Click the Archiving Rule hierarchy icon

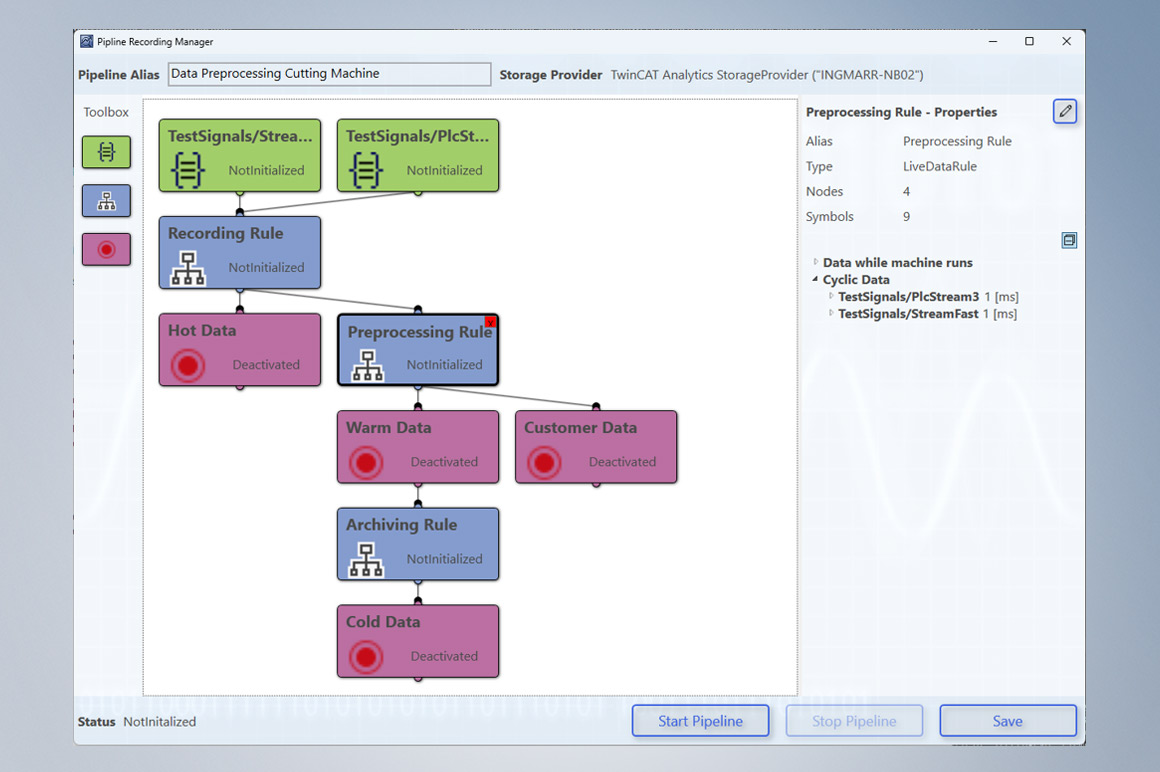tap(365, 560)
